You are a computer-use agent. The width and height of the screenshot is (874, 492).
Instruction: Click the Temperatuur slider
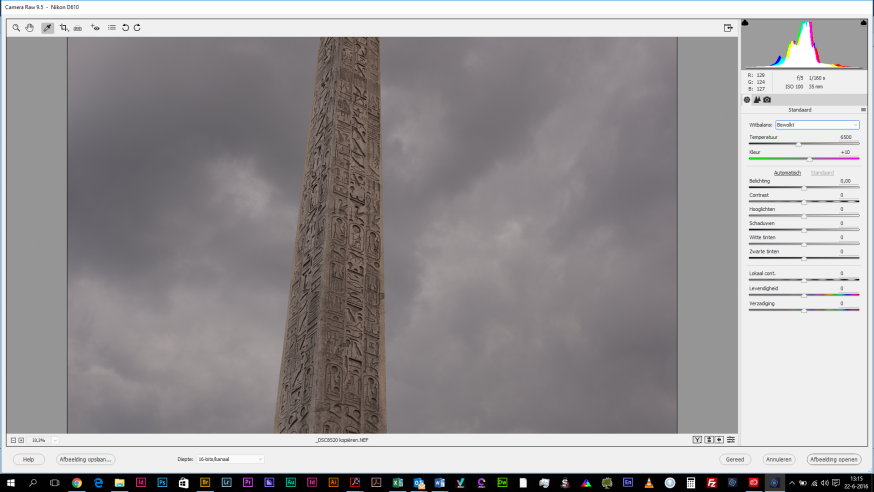point(798,144)
